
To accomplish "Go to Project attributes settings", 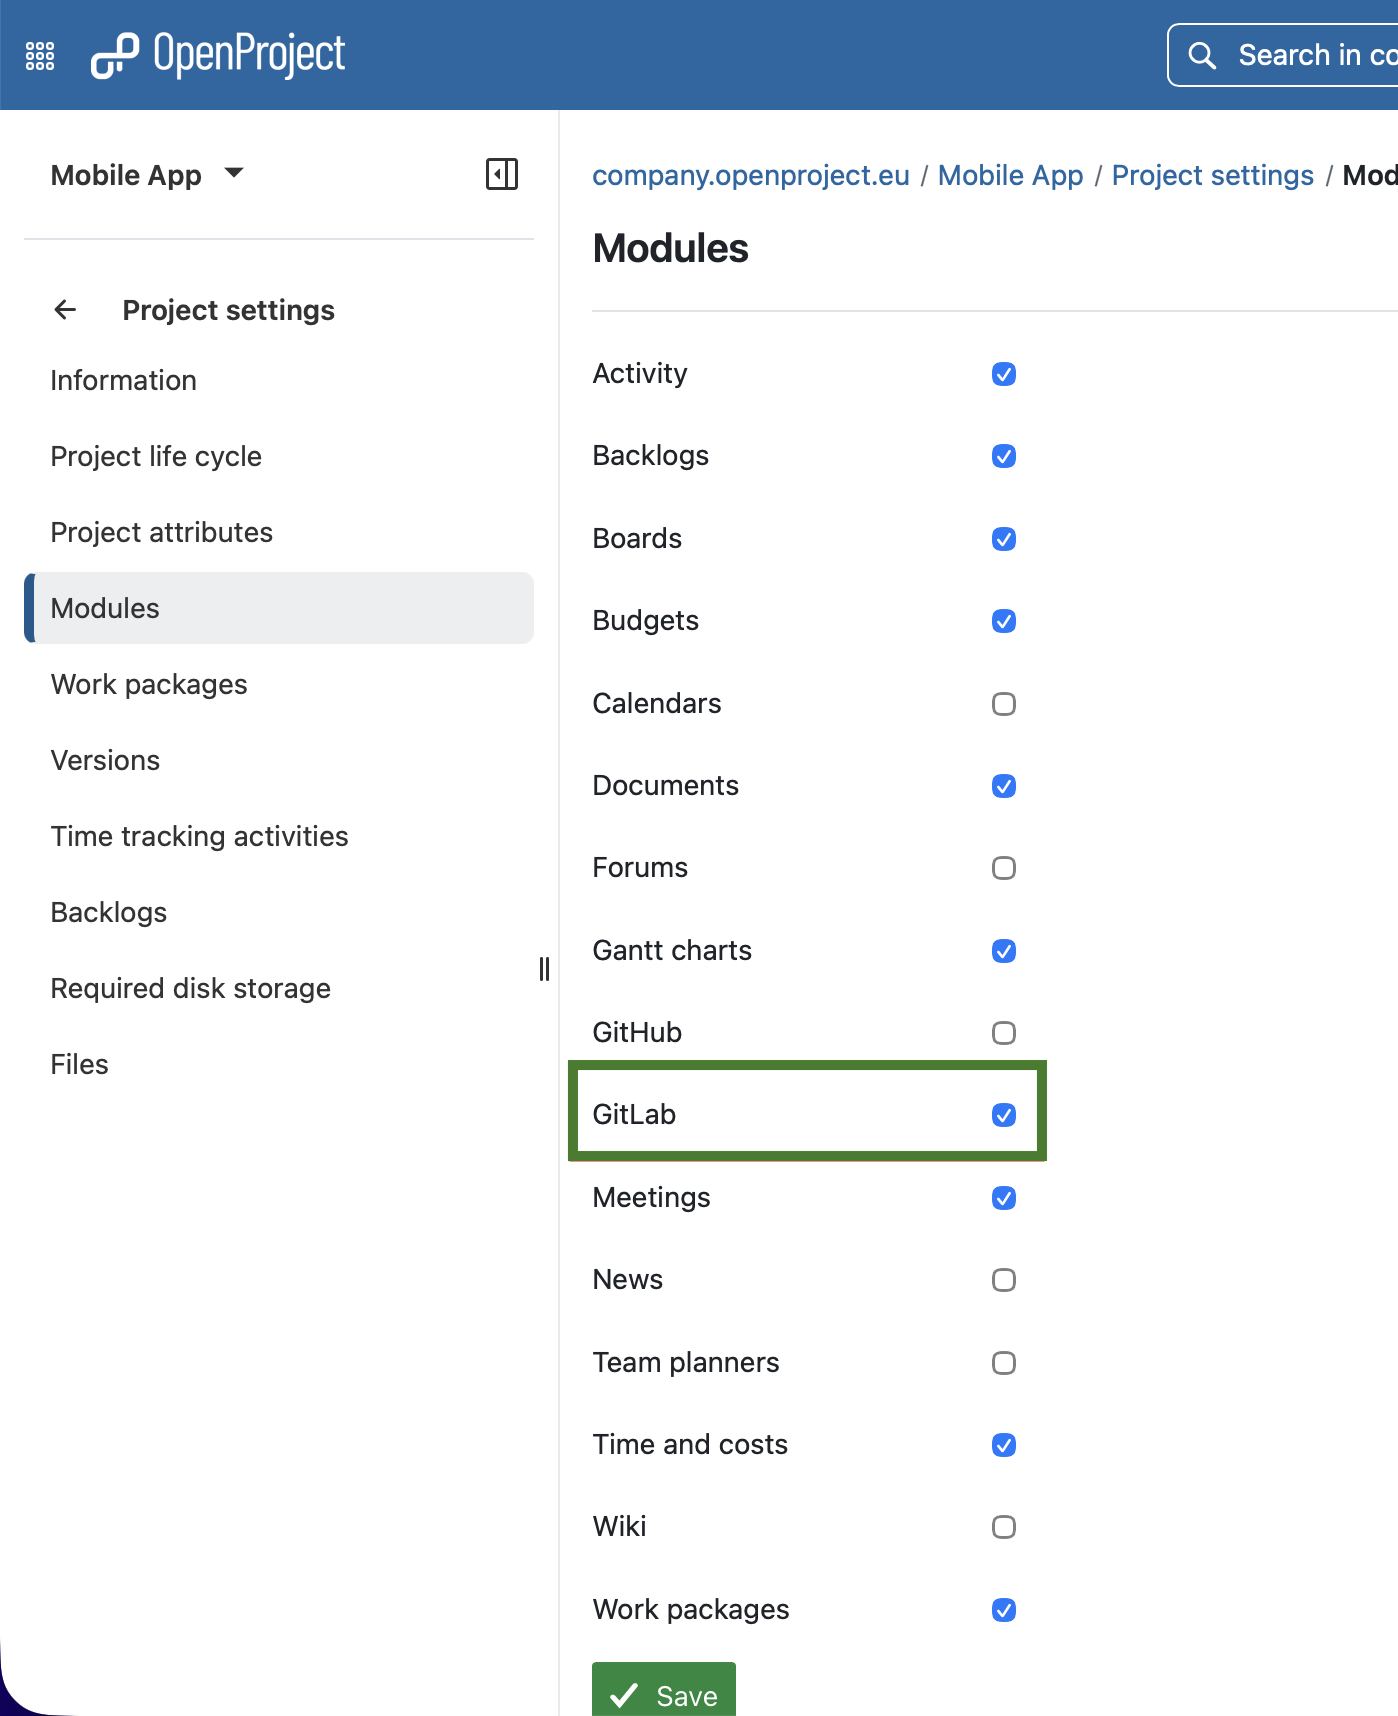I will point(279,532).
